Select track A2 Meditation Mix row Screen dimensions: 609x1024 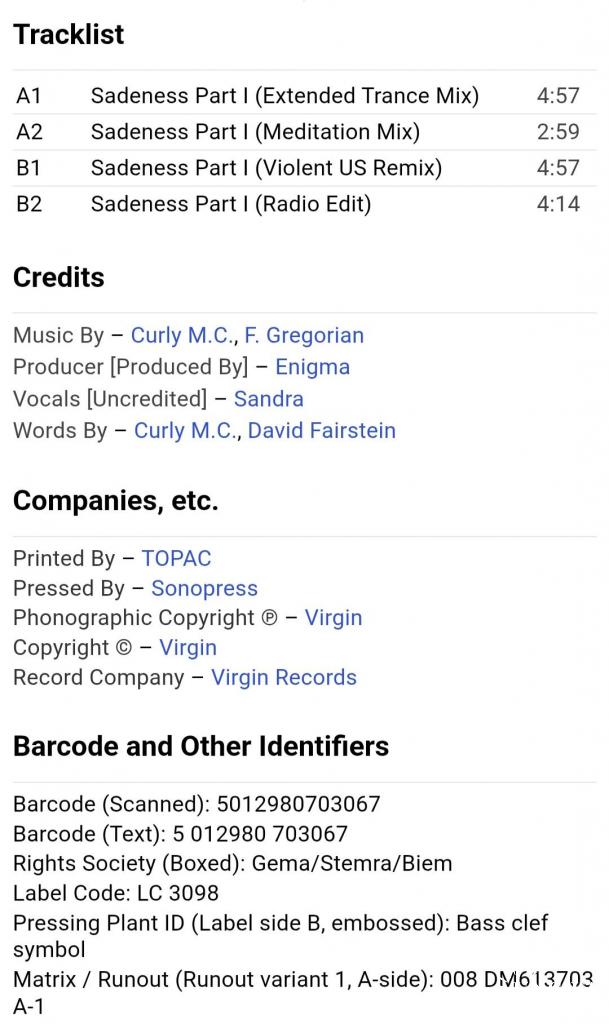255,132
